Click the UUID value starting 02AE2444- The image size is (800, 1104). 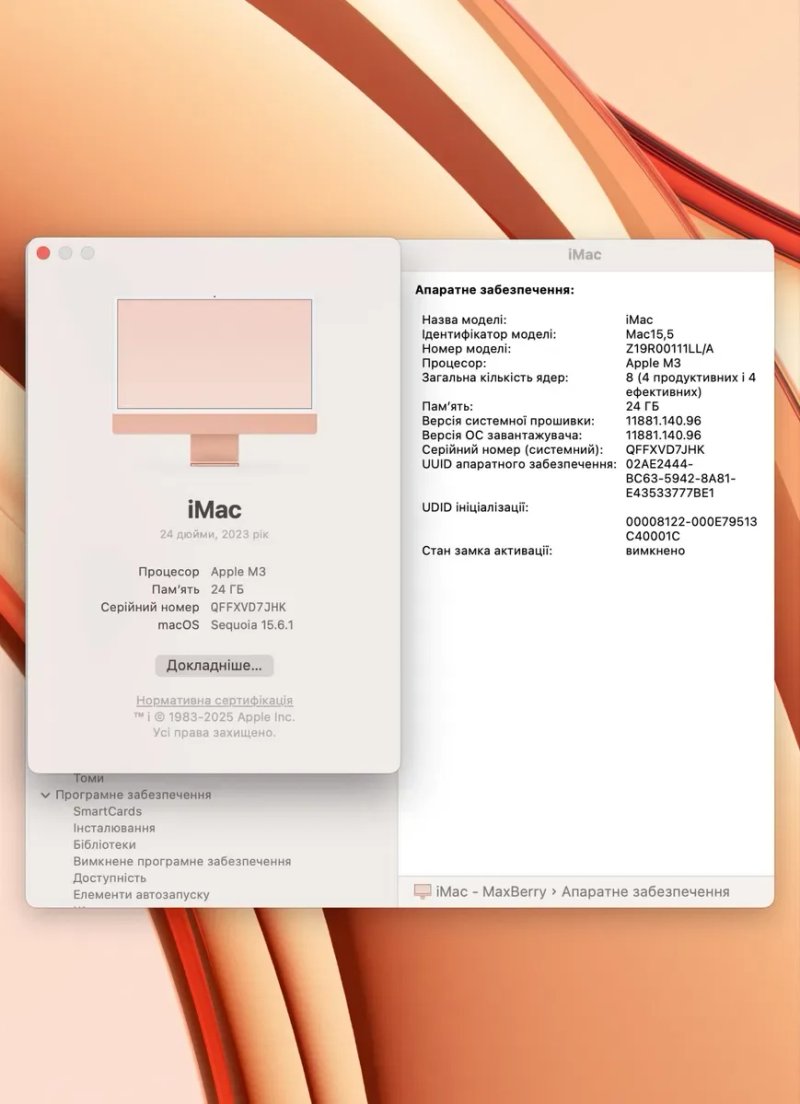coord(680,478)
